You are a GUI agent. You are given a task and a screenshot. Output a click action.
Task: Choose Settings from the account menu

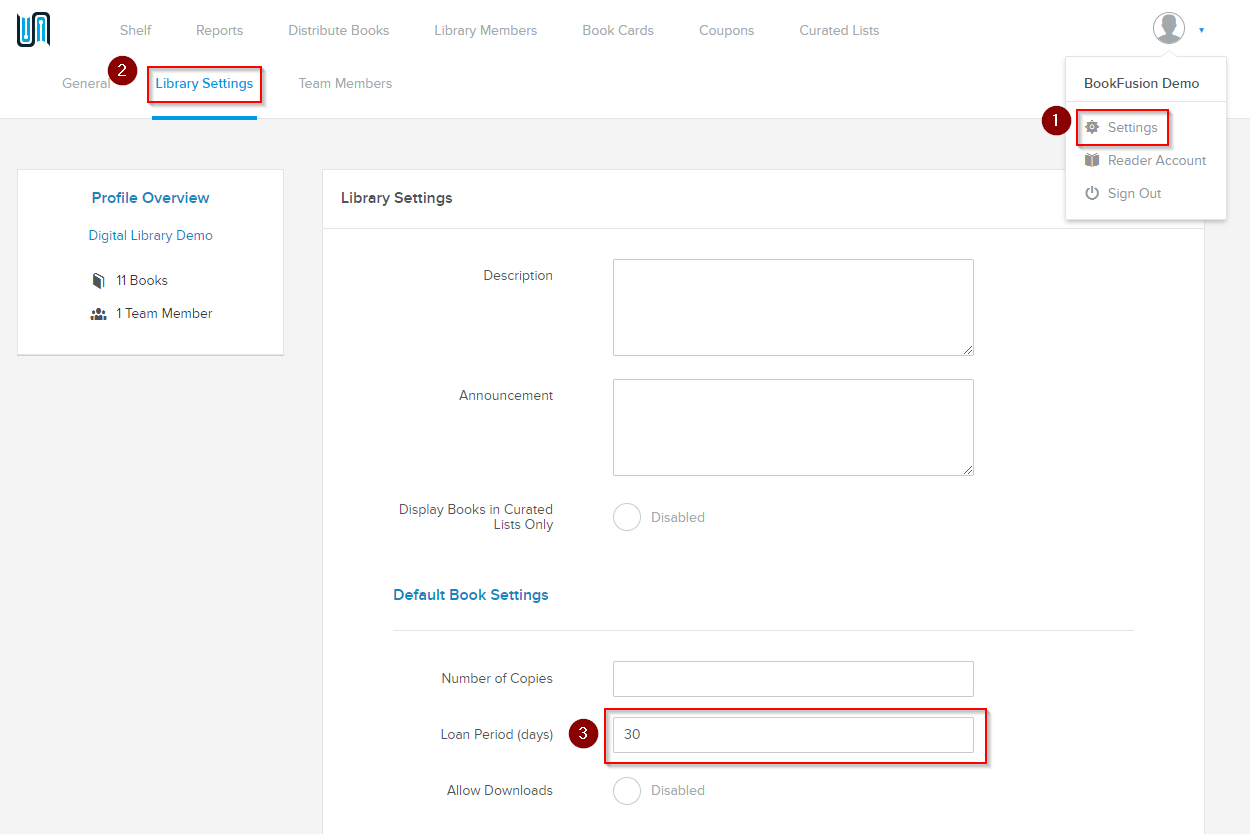click(1133, 127)
